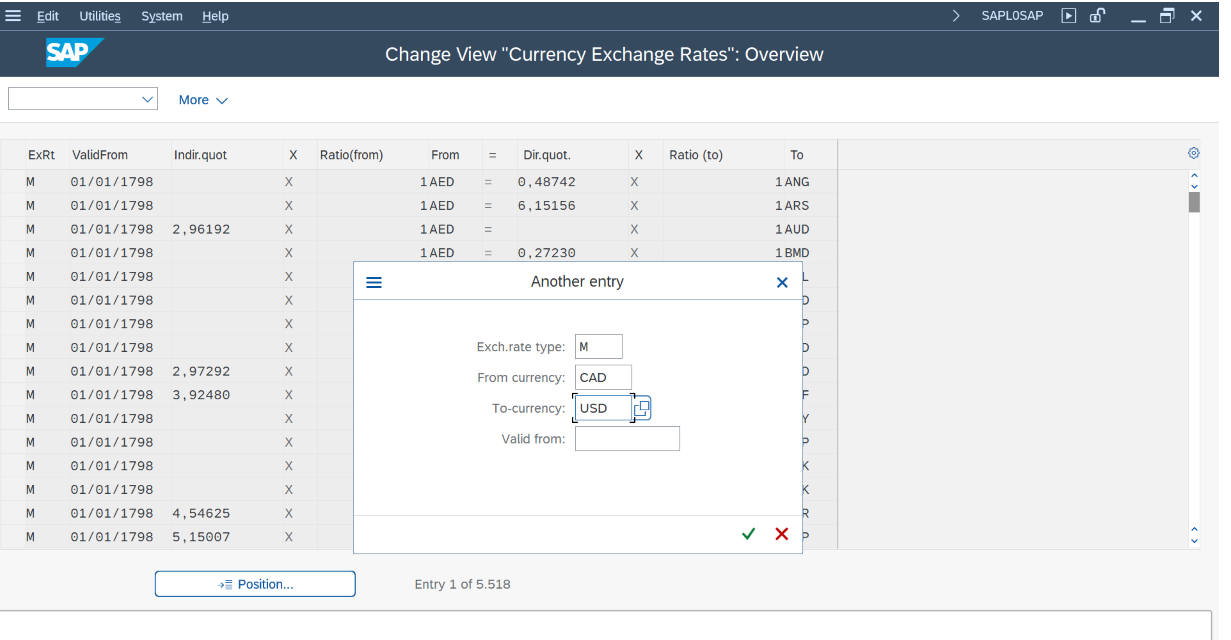Close the Another entry dialog
Image resolution: width=1231 pixels, height=640 pixels.
click(782, 283)
